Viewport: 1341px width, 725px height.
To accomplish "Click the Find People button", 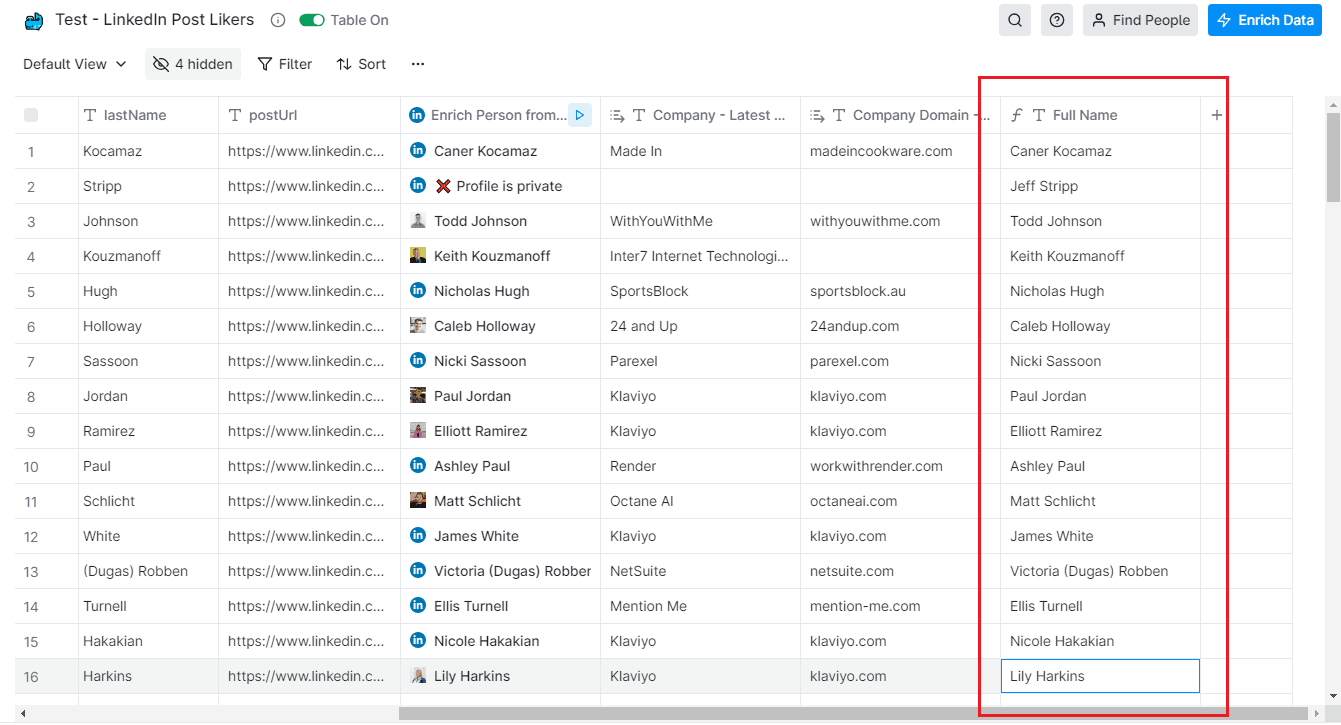I will tap(1140, 20).
